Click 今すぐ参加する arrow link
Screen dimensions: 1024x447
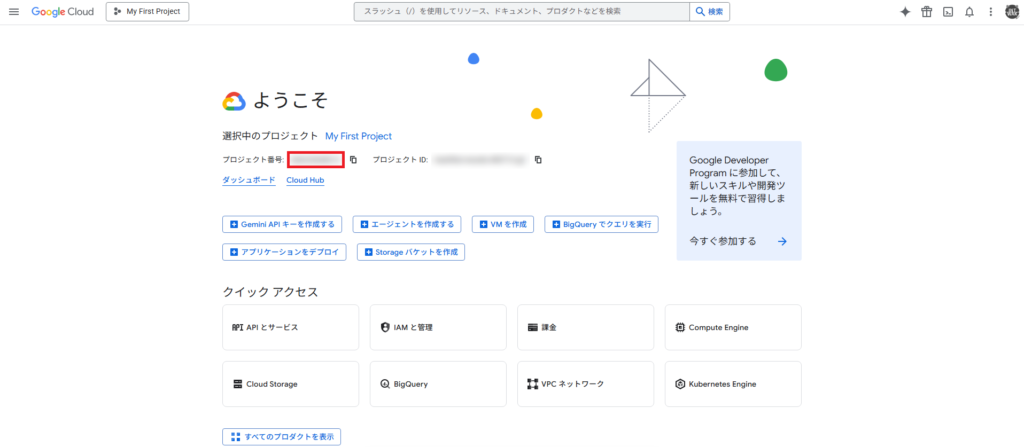(x=738, y=241)
